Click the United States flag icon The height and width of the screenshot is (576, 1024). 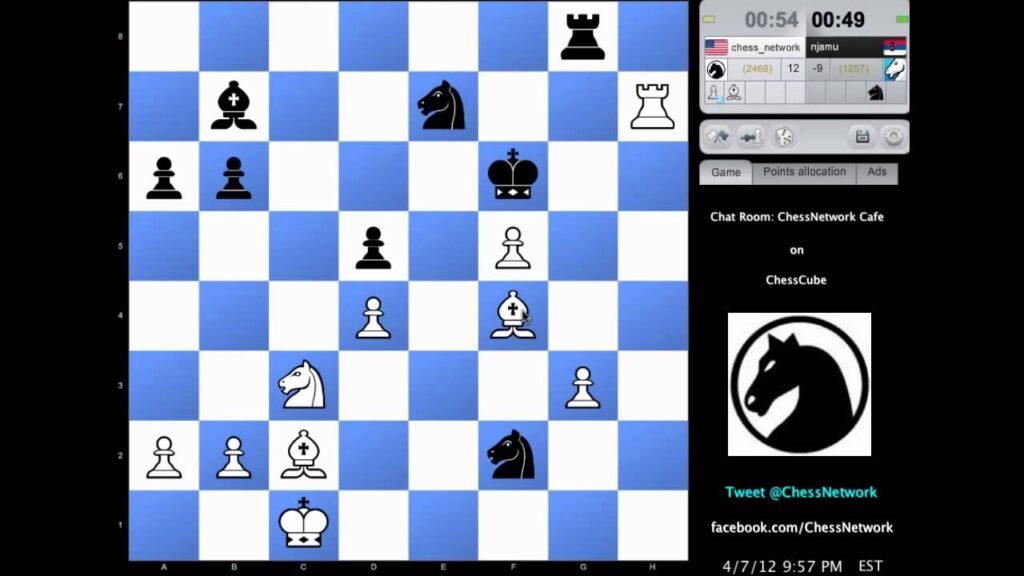click(716, 47)
